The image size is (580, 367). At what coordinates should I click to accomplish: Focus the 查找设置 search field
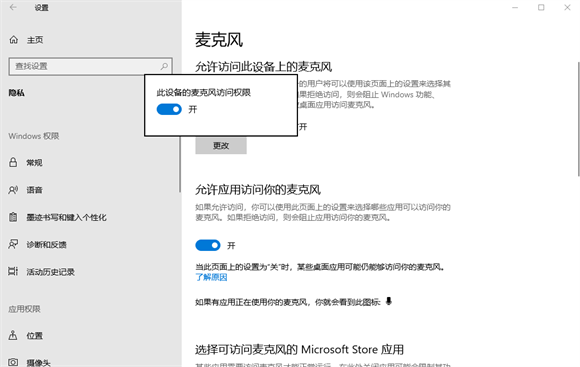91,67
